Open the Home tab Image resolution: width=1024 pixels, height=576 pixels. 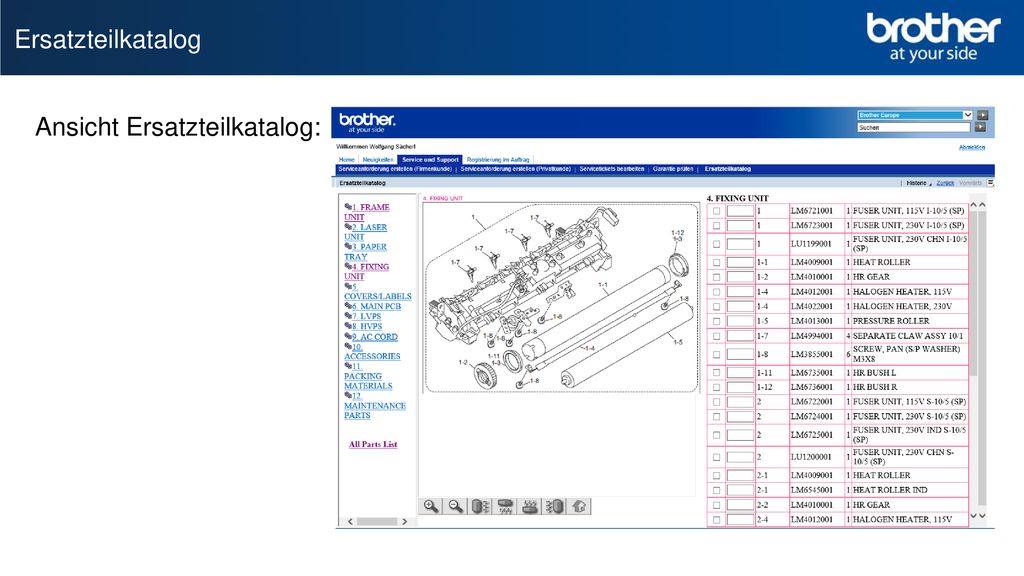(x=347, y=159)
